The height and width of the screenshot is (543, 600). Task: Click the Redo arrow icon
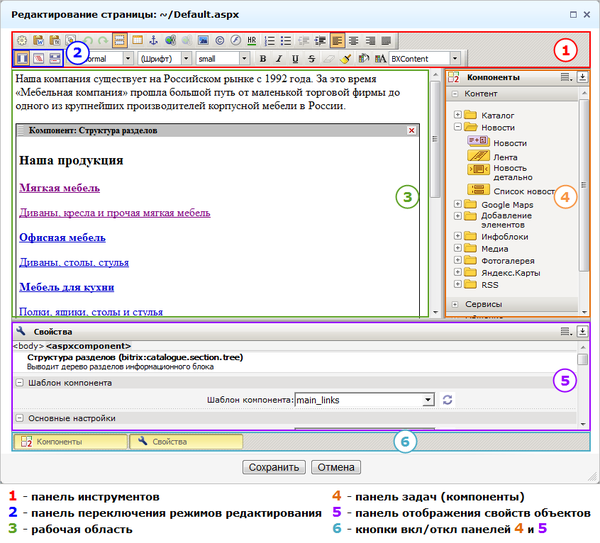pyautogui.click(x=103, y=40)
